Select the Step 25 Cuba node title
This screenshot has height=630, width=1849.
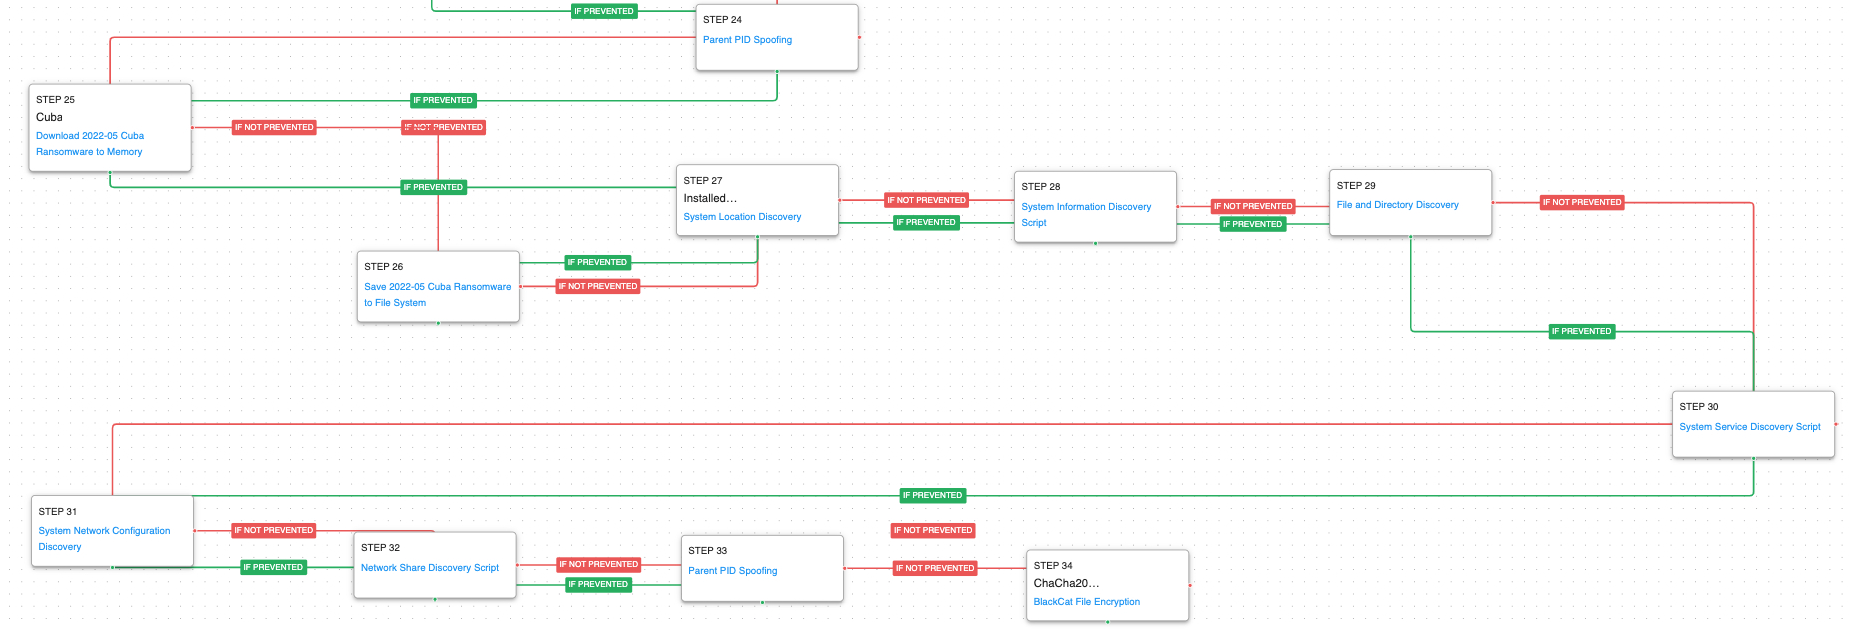(x=50, y=117)
